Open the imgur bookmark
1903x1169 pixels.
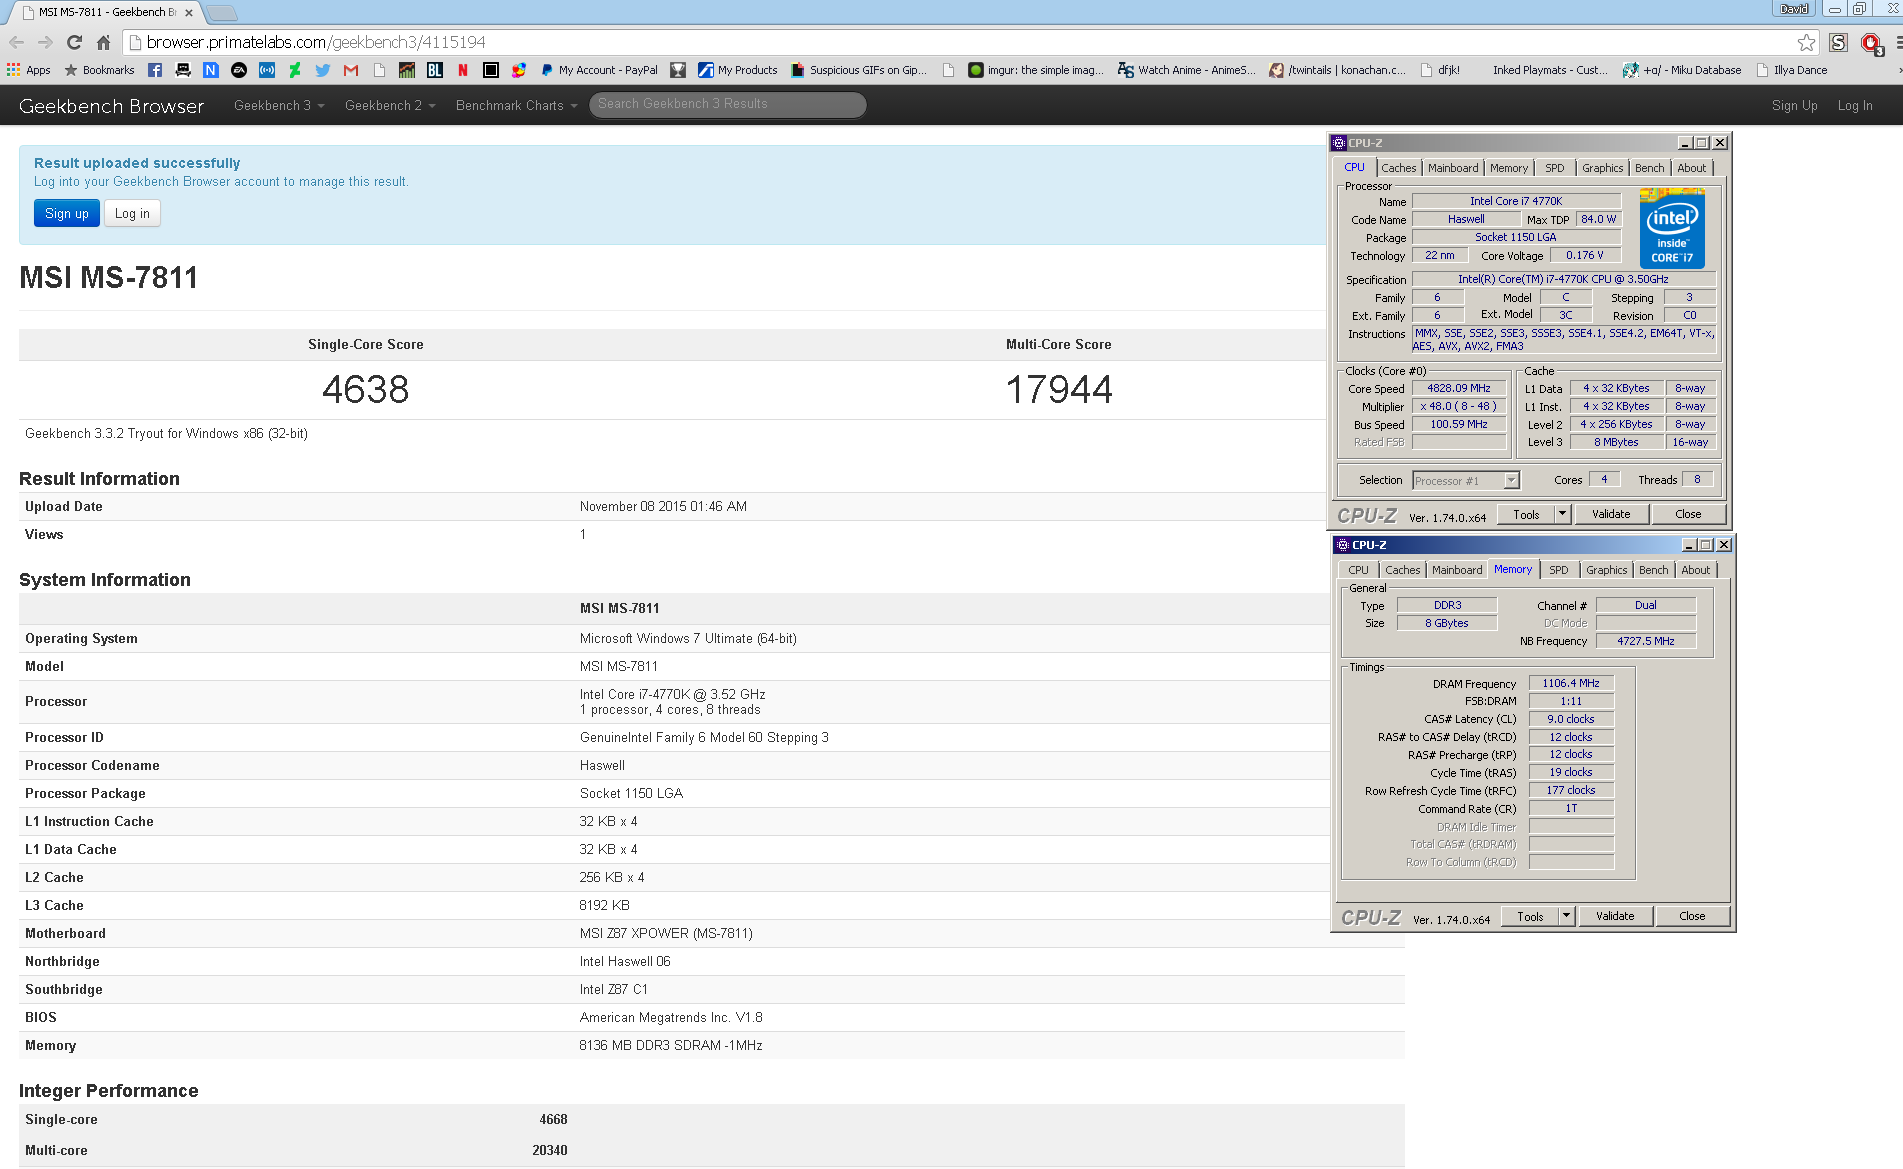coord(1036,70)
